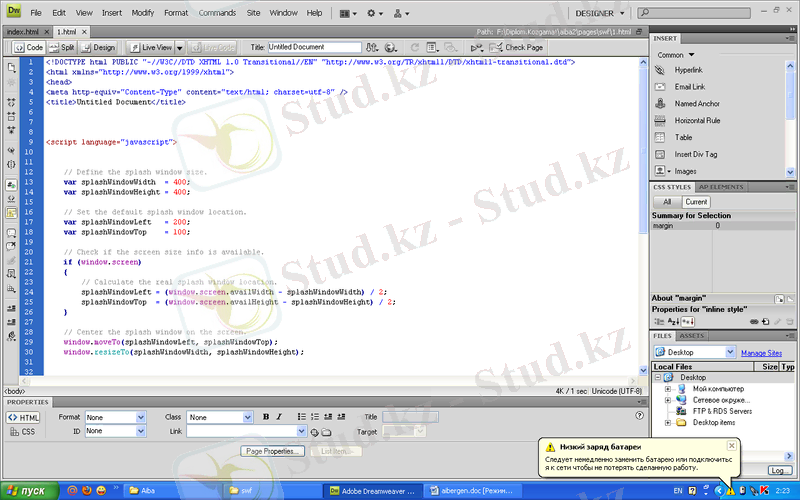Click the Properties panel help icon
This screenshot has height=500, width=800.
[x=640, y=415]
